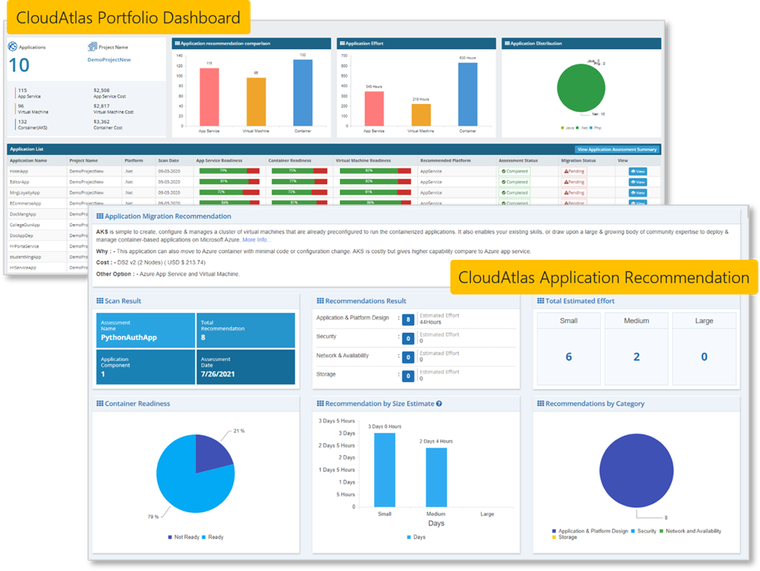Toggle Security legend swatch in category chart

(x=633, y=531)
